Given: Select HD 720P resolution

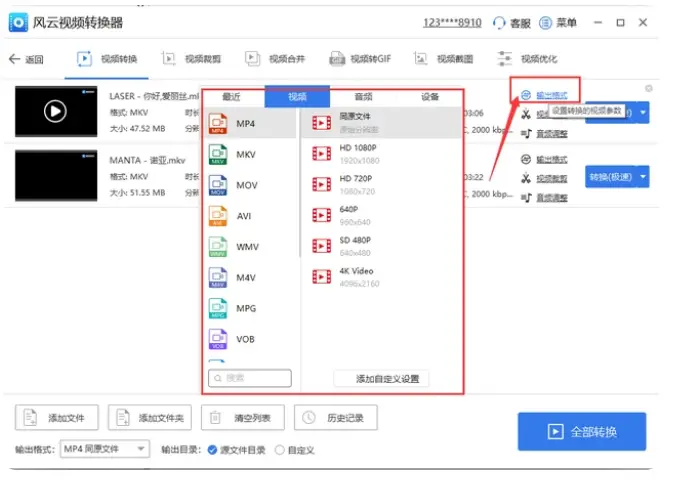Looking at the screenshot, I should (x=382, y=185).
